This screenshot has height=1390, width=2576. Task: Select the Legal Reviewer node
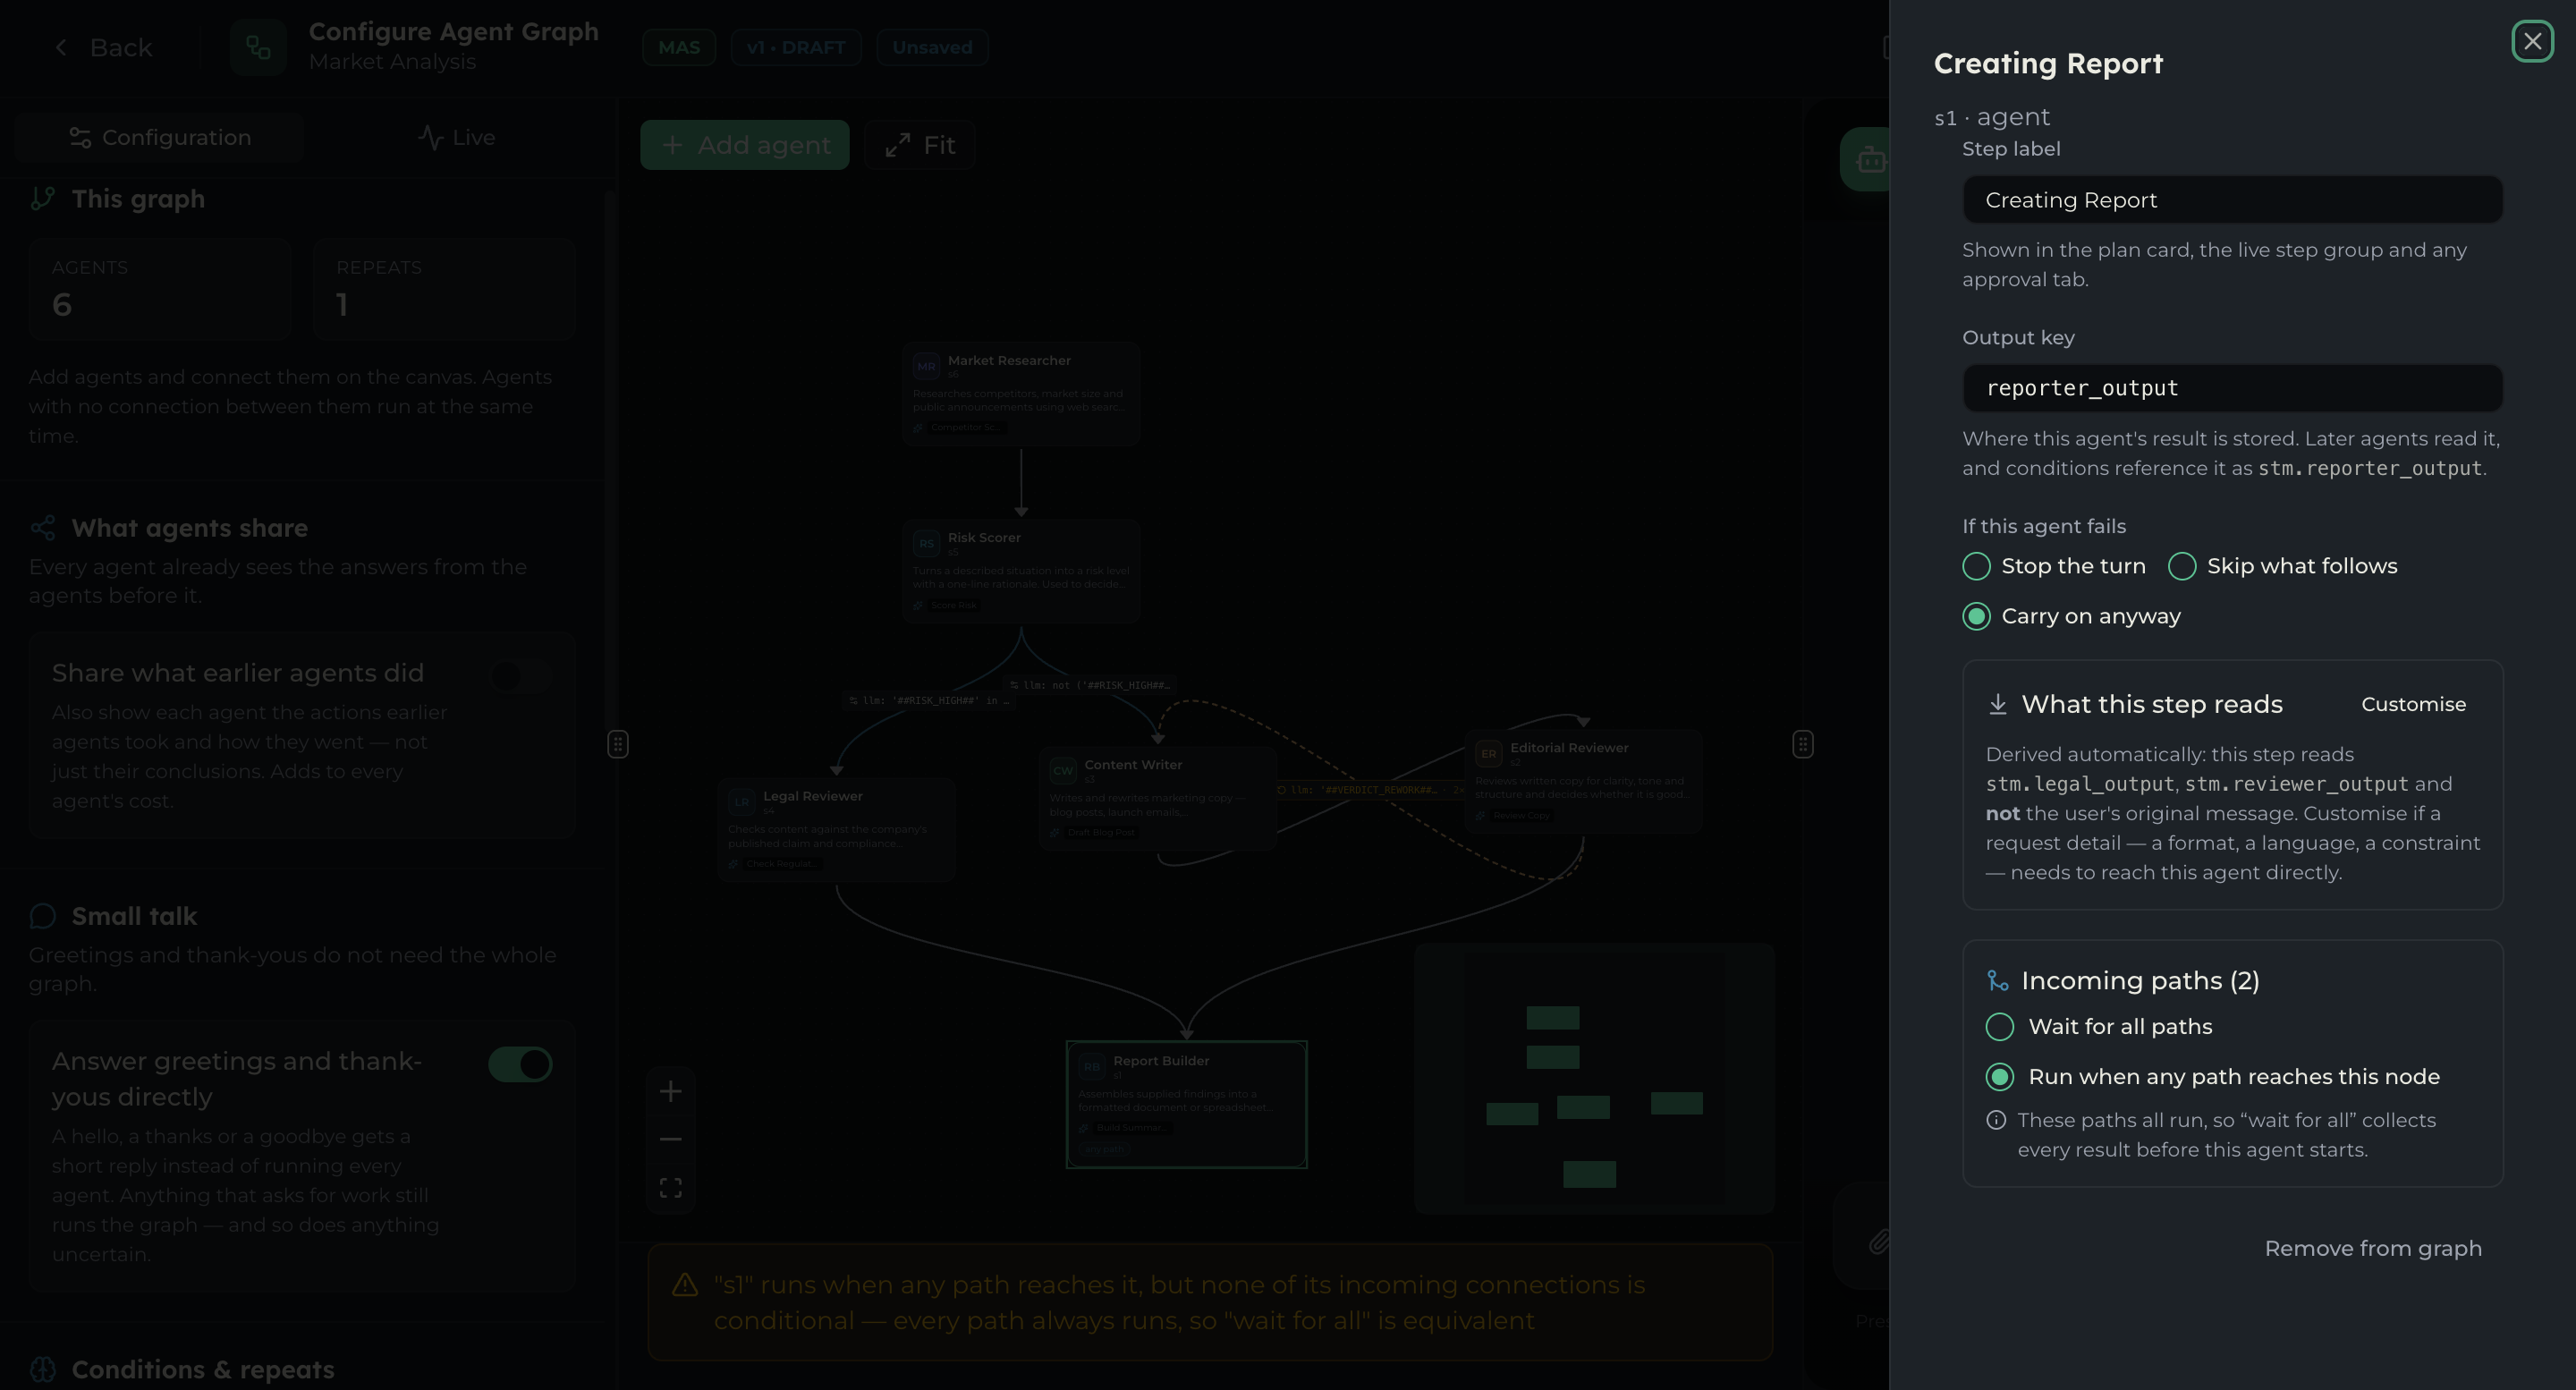pyautogui.click(x=836, y=830)
